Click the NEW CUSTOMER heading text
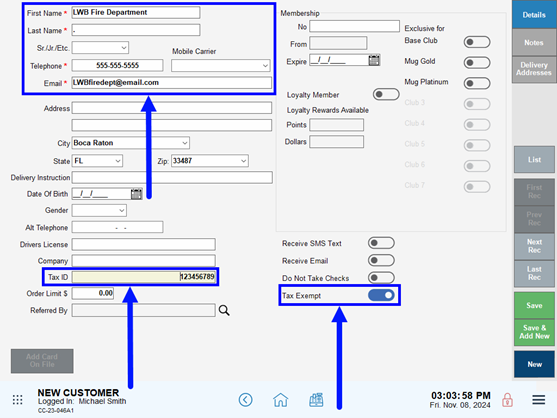Image resolution: width=557 pixels, height=418 pixels. coord(78,392)
